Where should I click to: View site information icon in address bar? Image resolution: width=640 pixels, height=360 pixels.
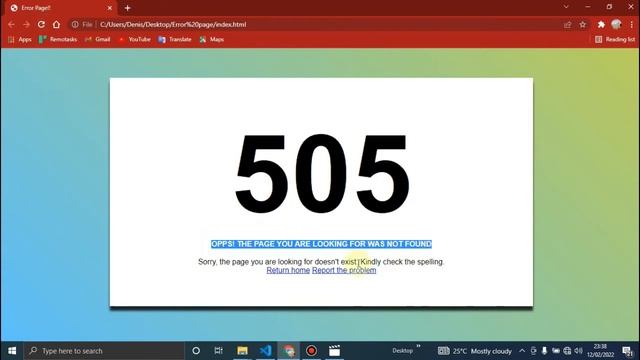[x=75, y=24]
